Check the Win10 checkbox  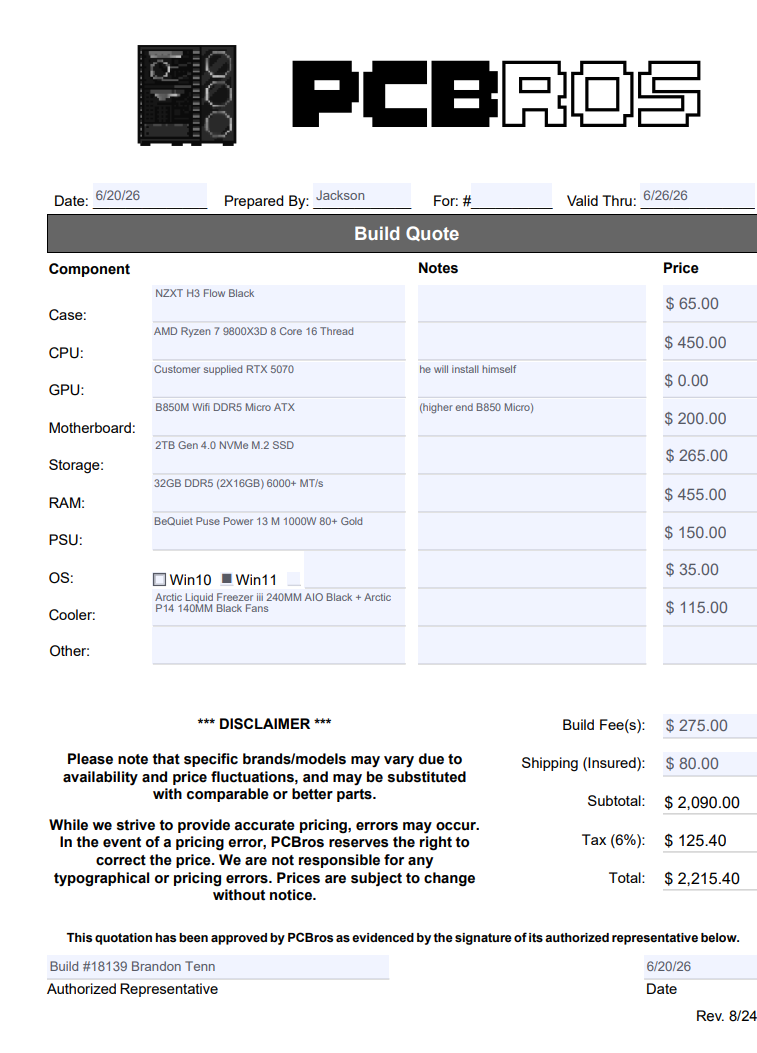coord(159,580)
